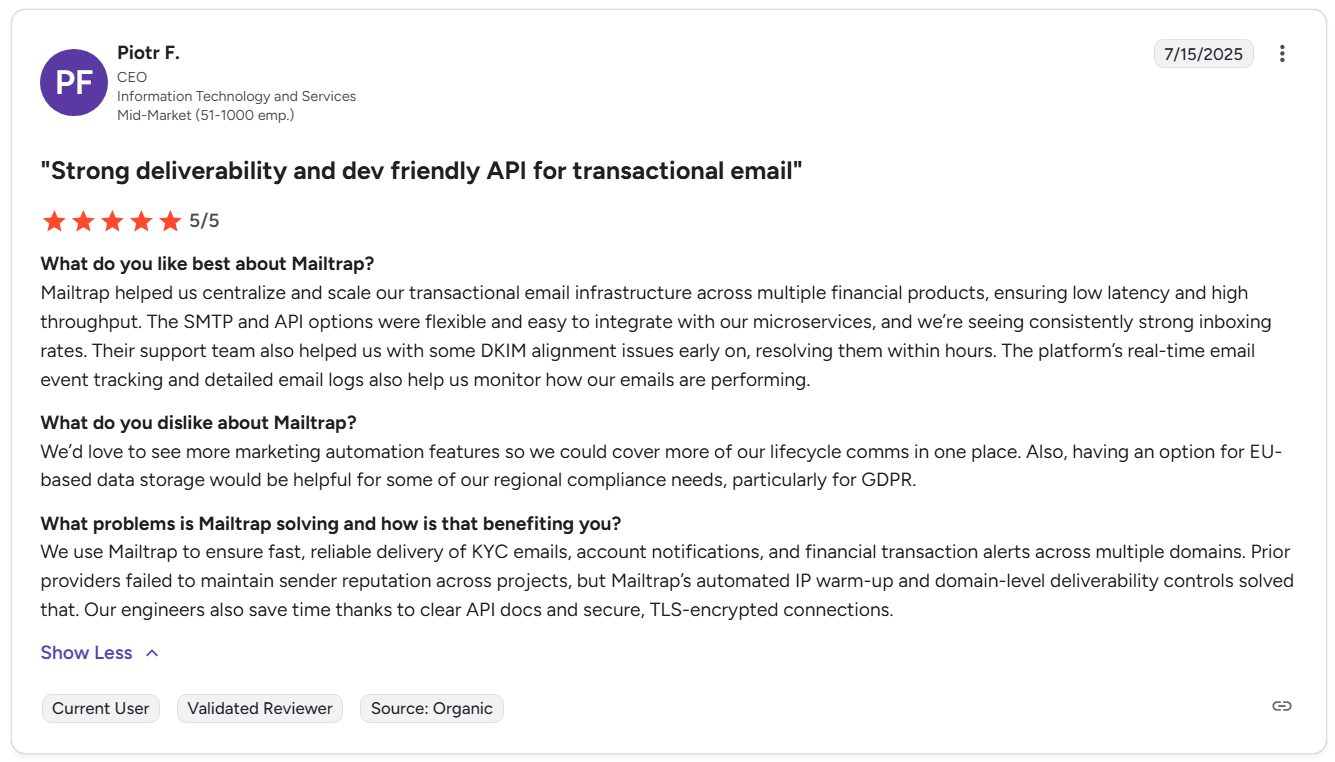Click the 7/15/2025 date chip

[1203, 53]
